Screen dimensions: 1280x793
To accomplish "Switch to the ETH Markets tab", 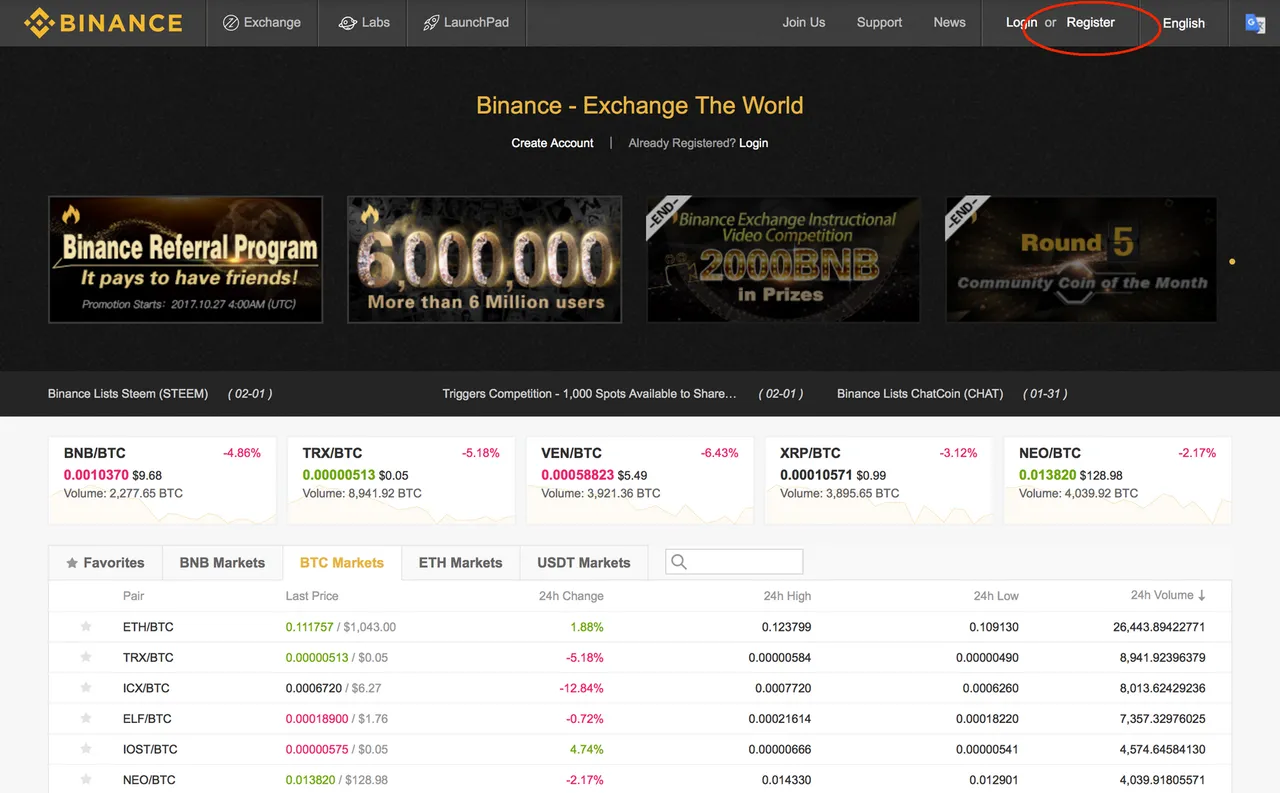I will pos(460,563).
